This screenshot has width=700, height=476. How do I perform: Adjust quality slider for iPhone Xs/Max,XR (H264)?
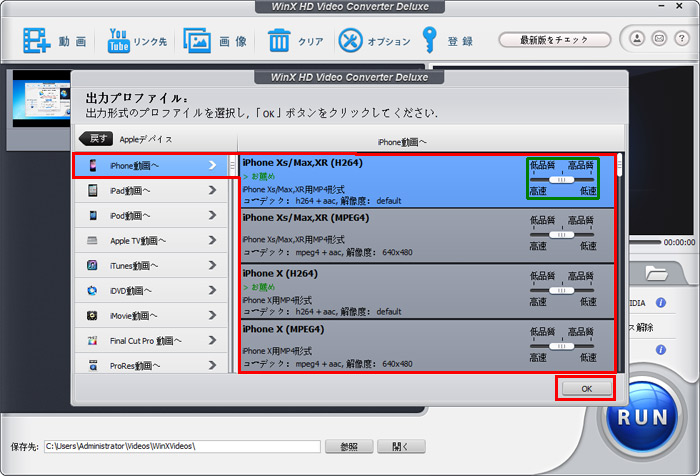point(563,180)
